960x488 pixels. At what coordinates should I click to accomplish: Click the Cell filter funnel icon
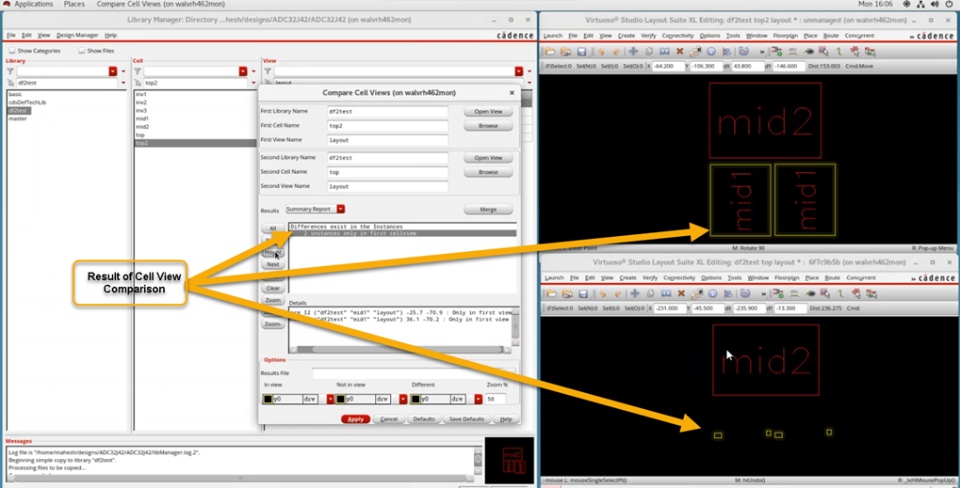(138, 72)
